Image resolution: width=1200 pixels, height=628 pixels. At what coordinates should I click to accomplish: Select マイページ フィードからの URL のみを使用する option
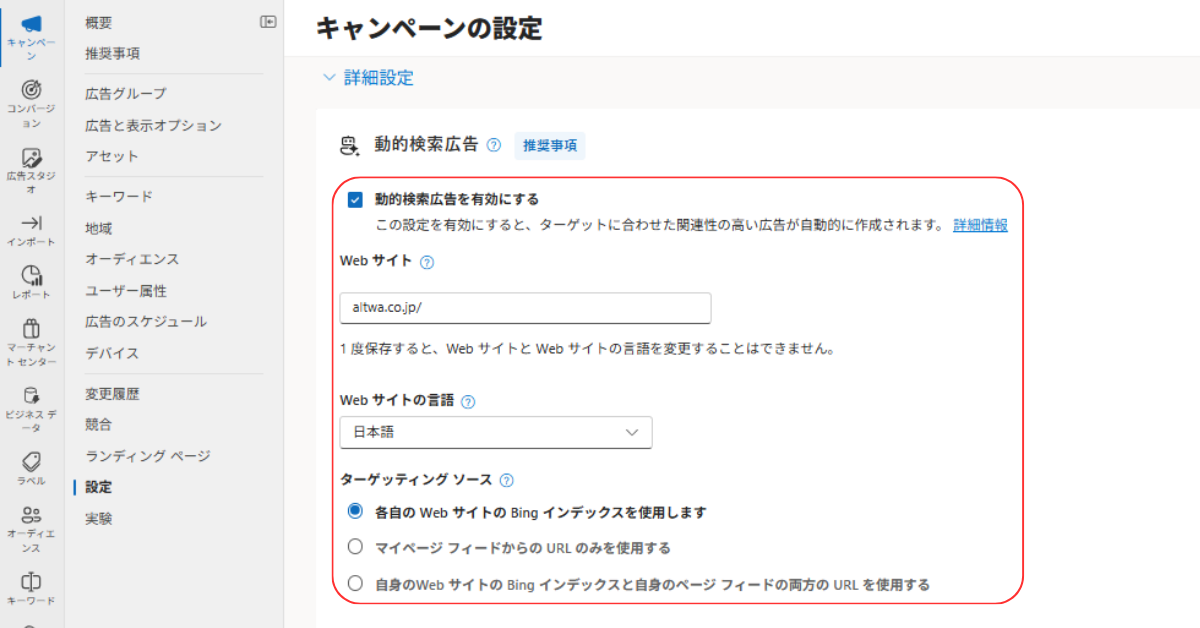point(355,547)
